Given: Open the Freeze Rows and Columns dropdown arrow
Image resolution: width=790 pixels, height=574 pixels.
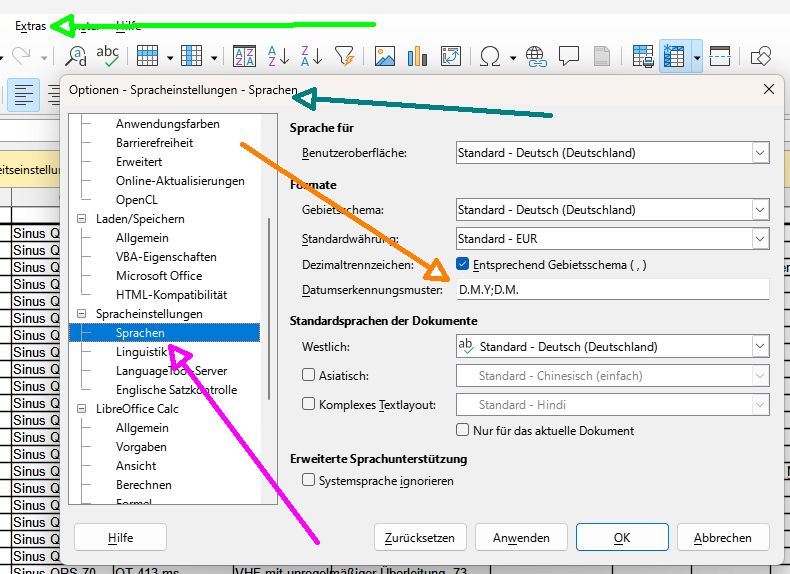Looking at the screenshot, I should tap(697, 57).
